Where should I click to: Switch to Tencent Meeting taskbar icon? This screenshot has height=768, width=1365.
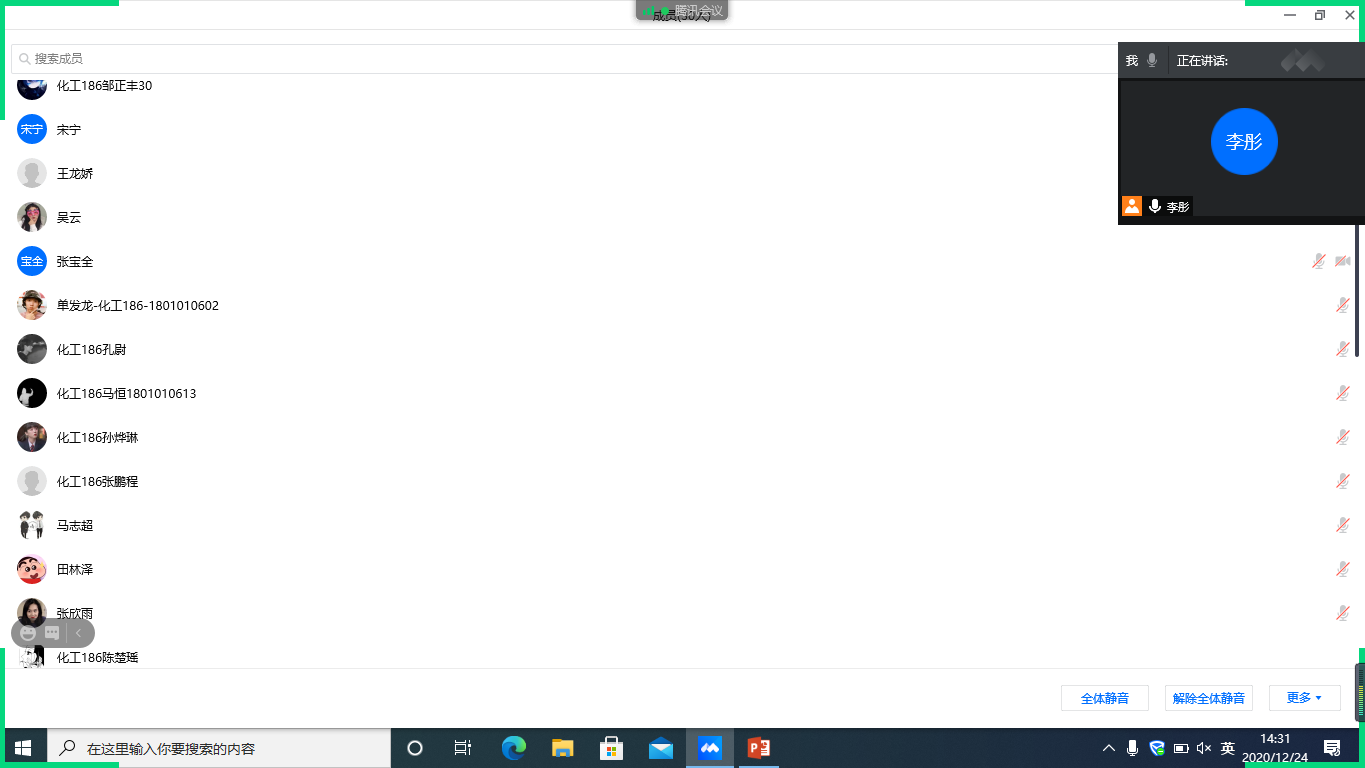tap(710, 748)
